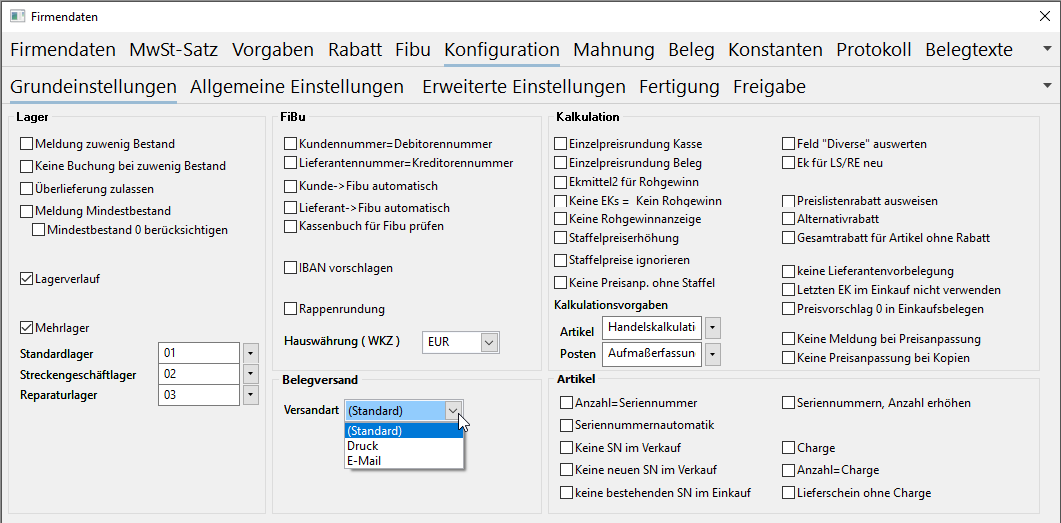Switch to the Firmendaten tab

point(63,49)
